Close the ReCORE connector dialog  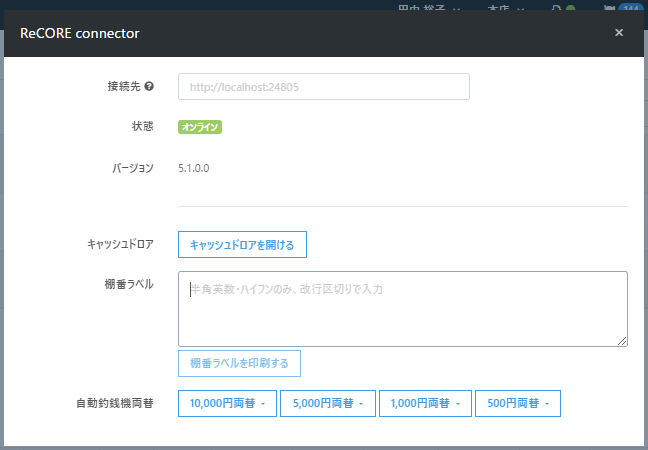[619, 33]
